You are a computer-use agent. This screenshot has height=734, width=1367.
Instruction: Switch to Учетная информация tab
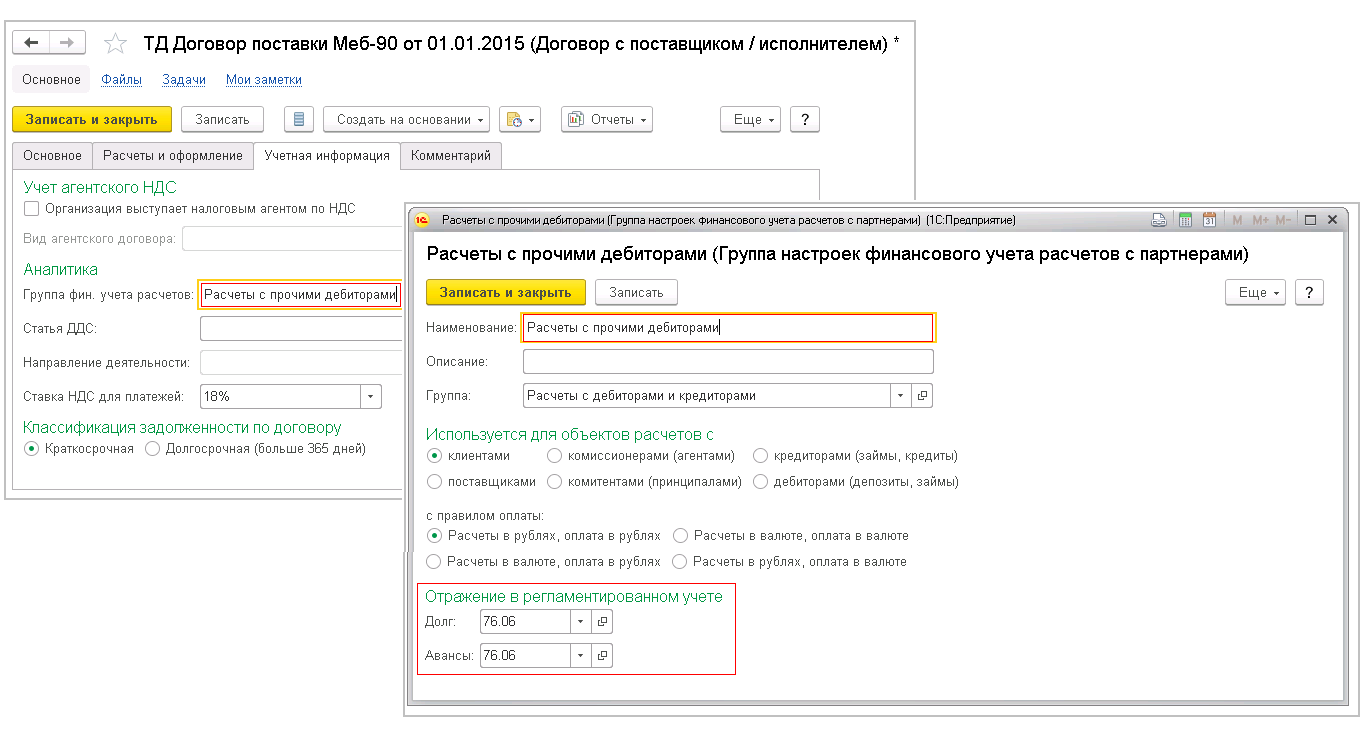(x=327, y=156)
